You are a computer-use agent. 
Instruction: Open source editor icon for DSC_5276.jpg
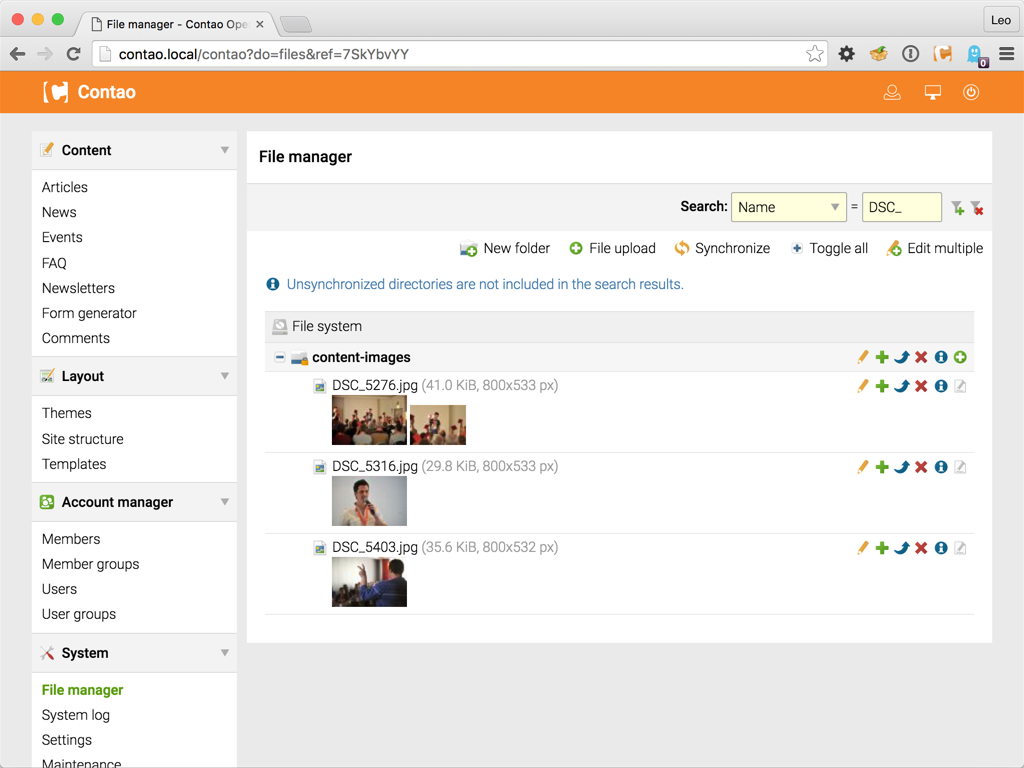[x=960, y=386]
